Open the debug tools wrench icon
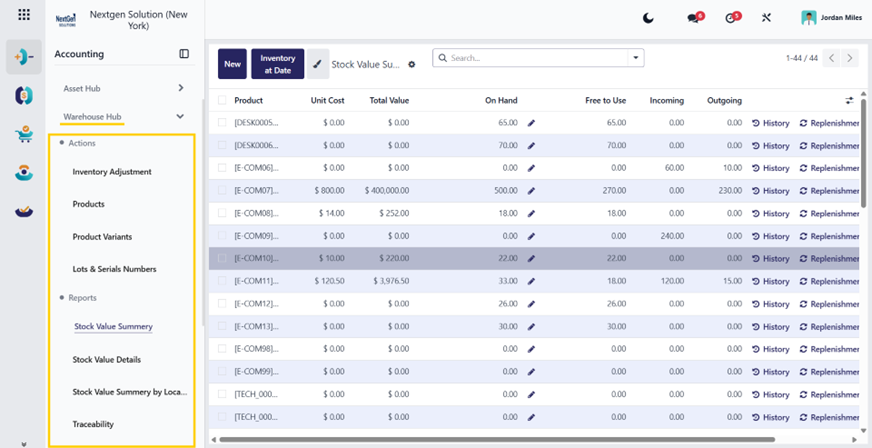This screenshot has height=448, width=872. click(766, 18)
